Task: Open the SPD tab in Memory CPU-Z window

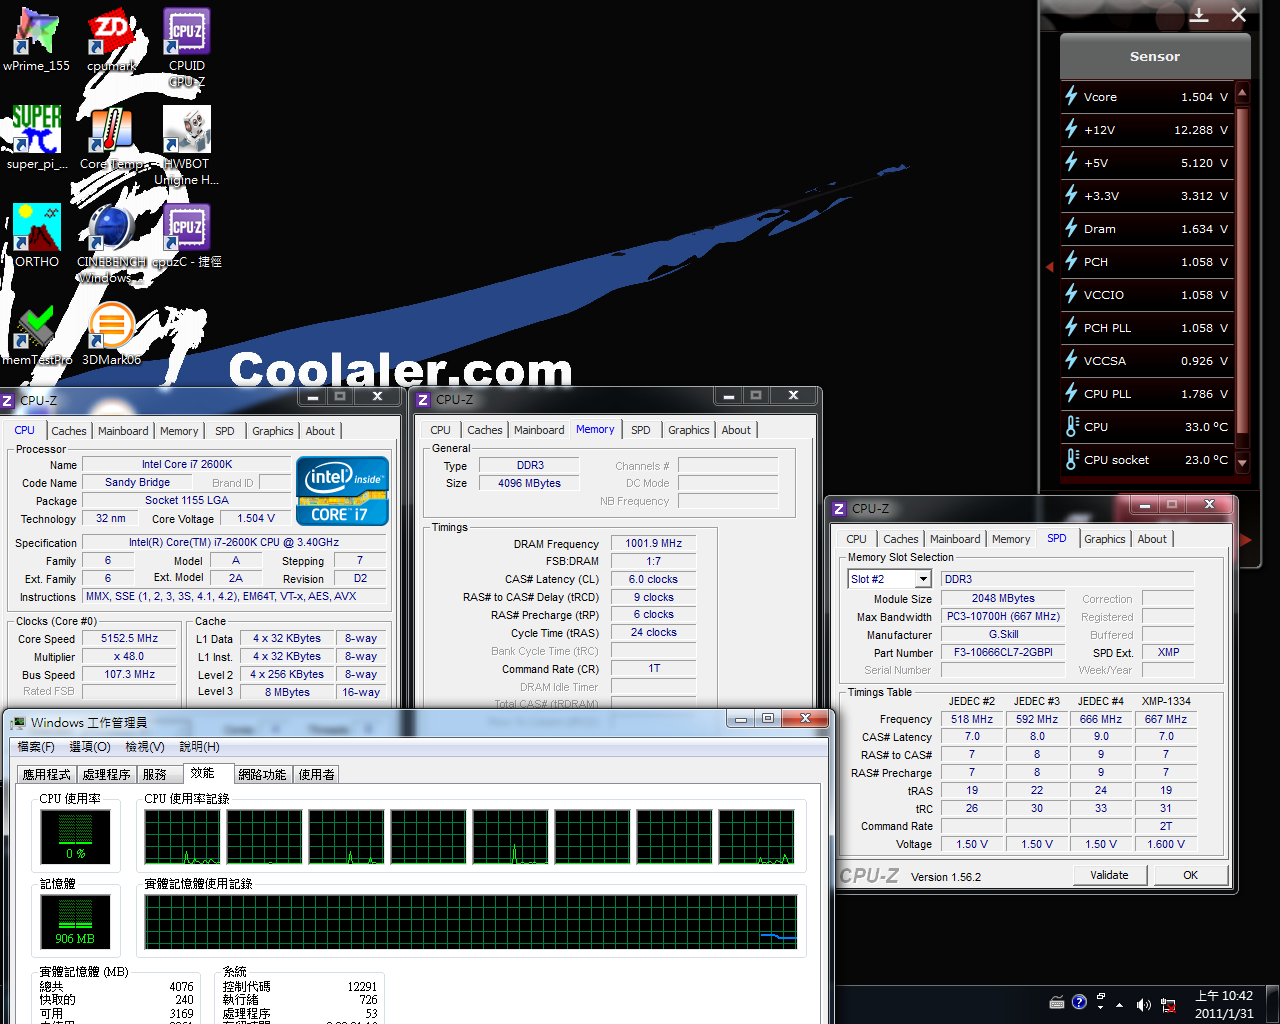Action: 641,430
